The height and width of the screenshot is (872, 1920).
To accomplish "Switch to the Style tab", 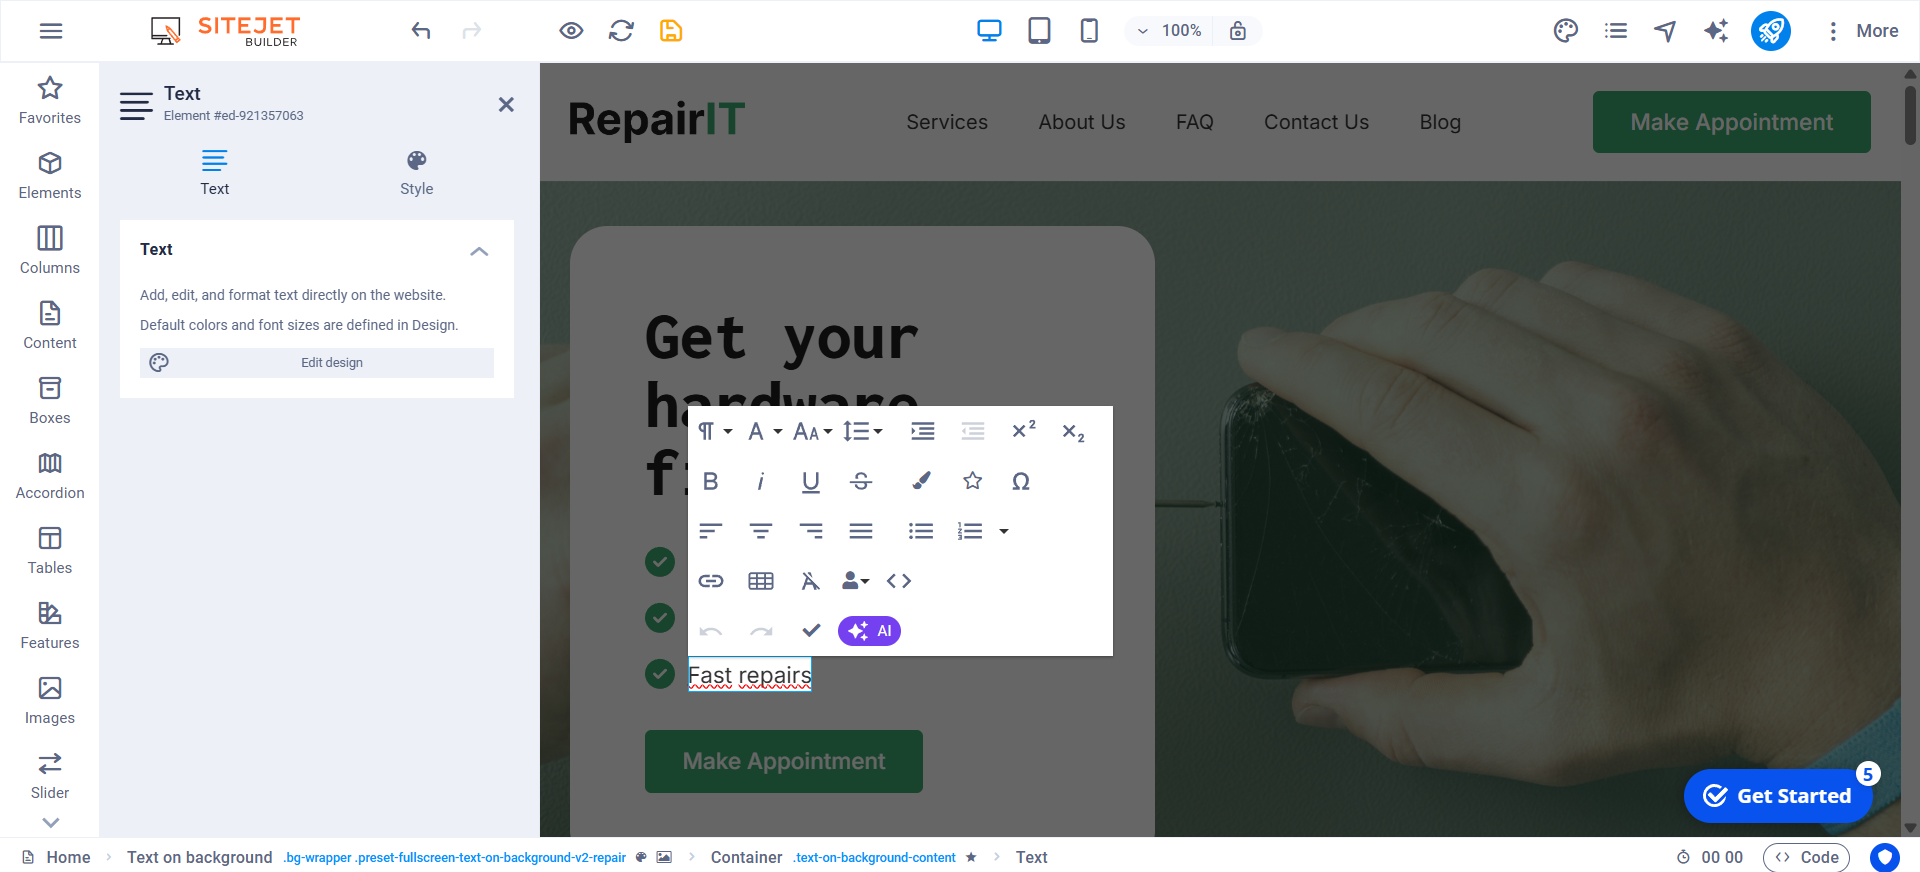I will click(x=416, y=173).
